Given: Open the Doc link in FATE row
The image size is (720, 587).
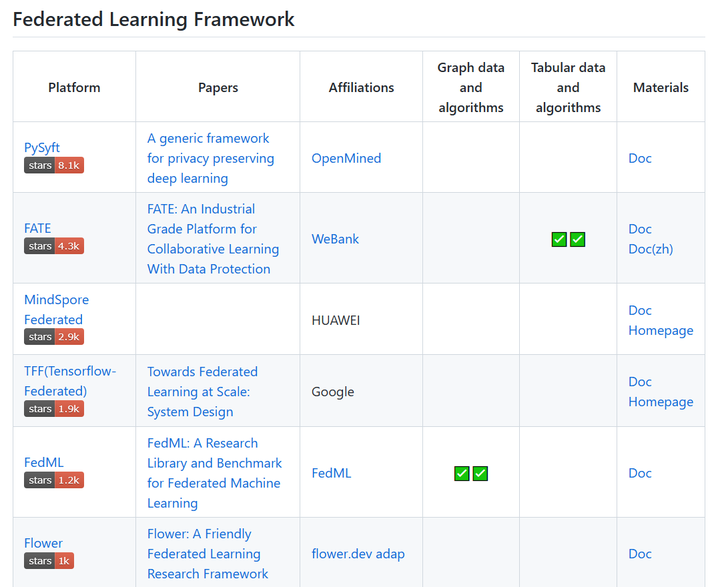Looking at the screenshot, I should tap(640, 229).
